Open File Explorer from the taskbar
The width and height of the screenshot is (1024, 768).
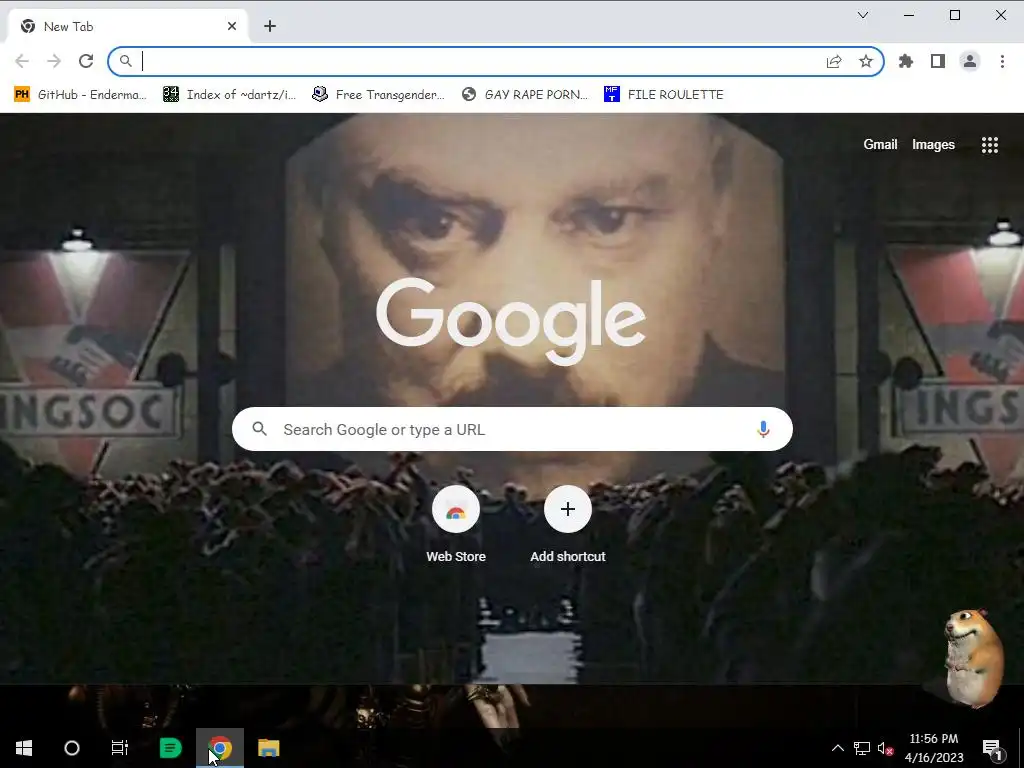268,748
